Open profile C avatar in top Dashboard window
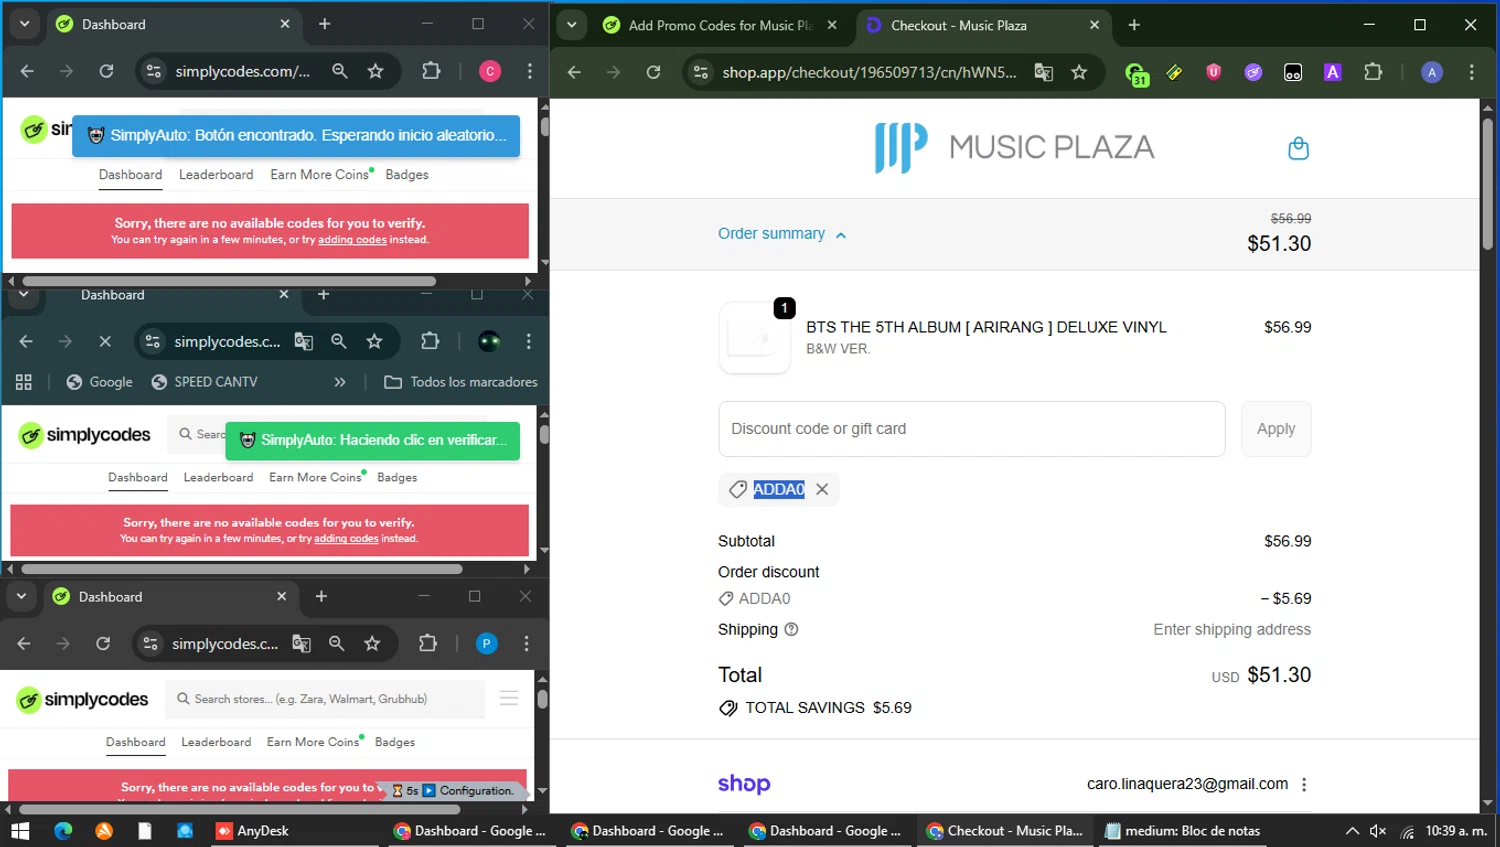 [490, 71]
